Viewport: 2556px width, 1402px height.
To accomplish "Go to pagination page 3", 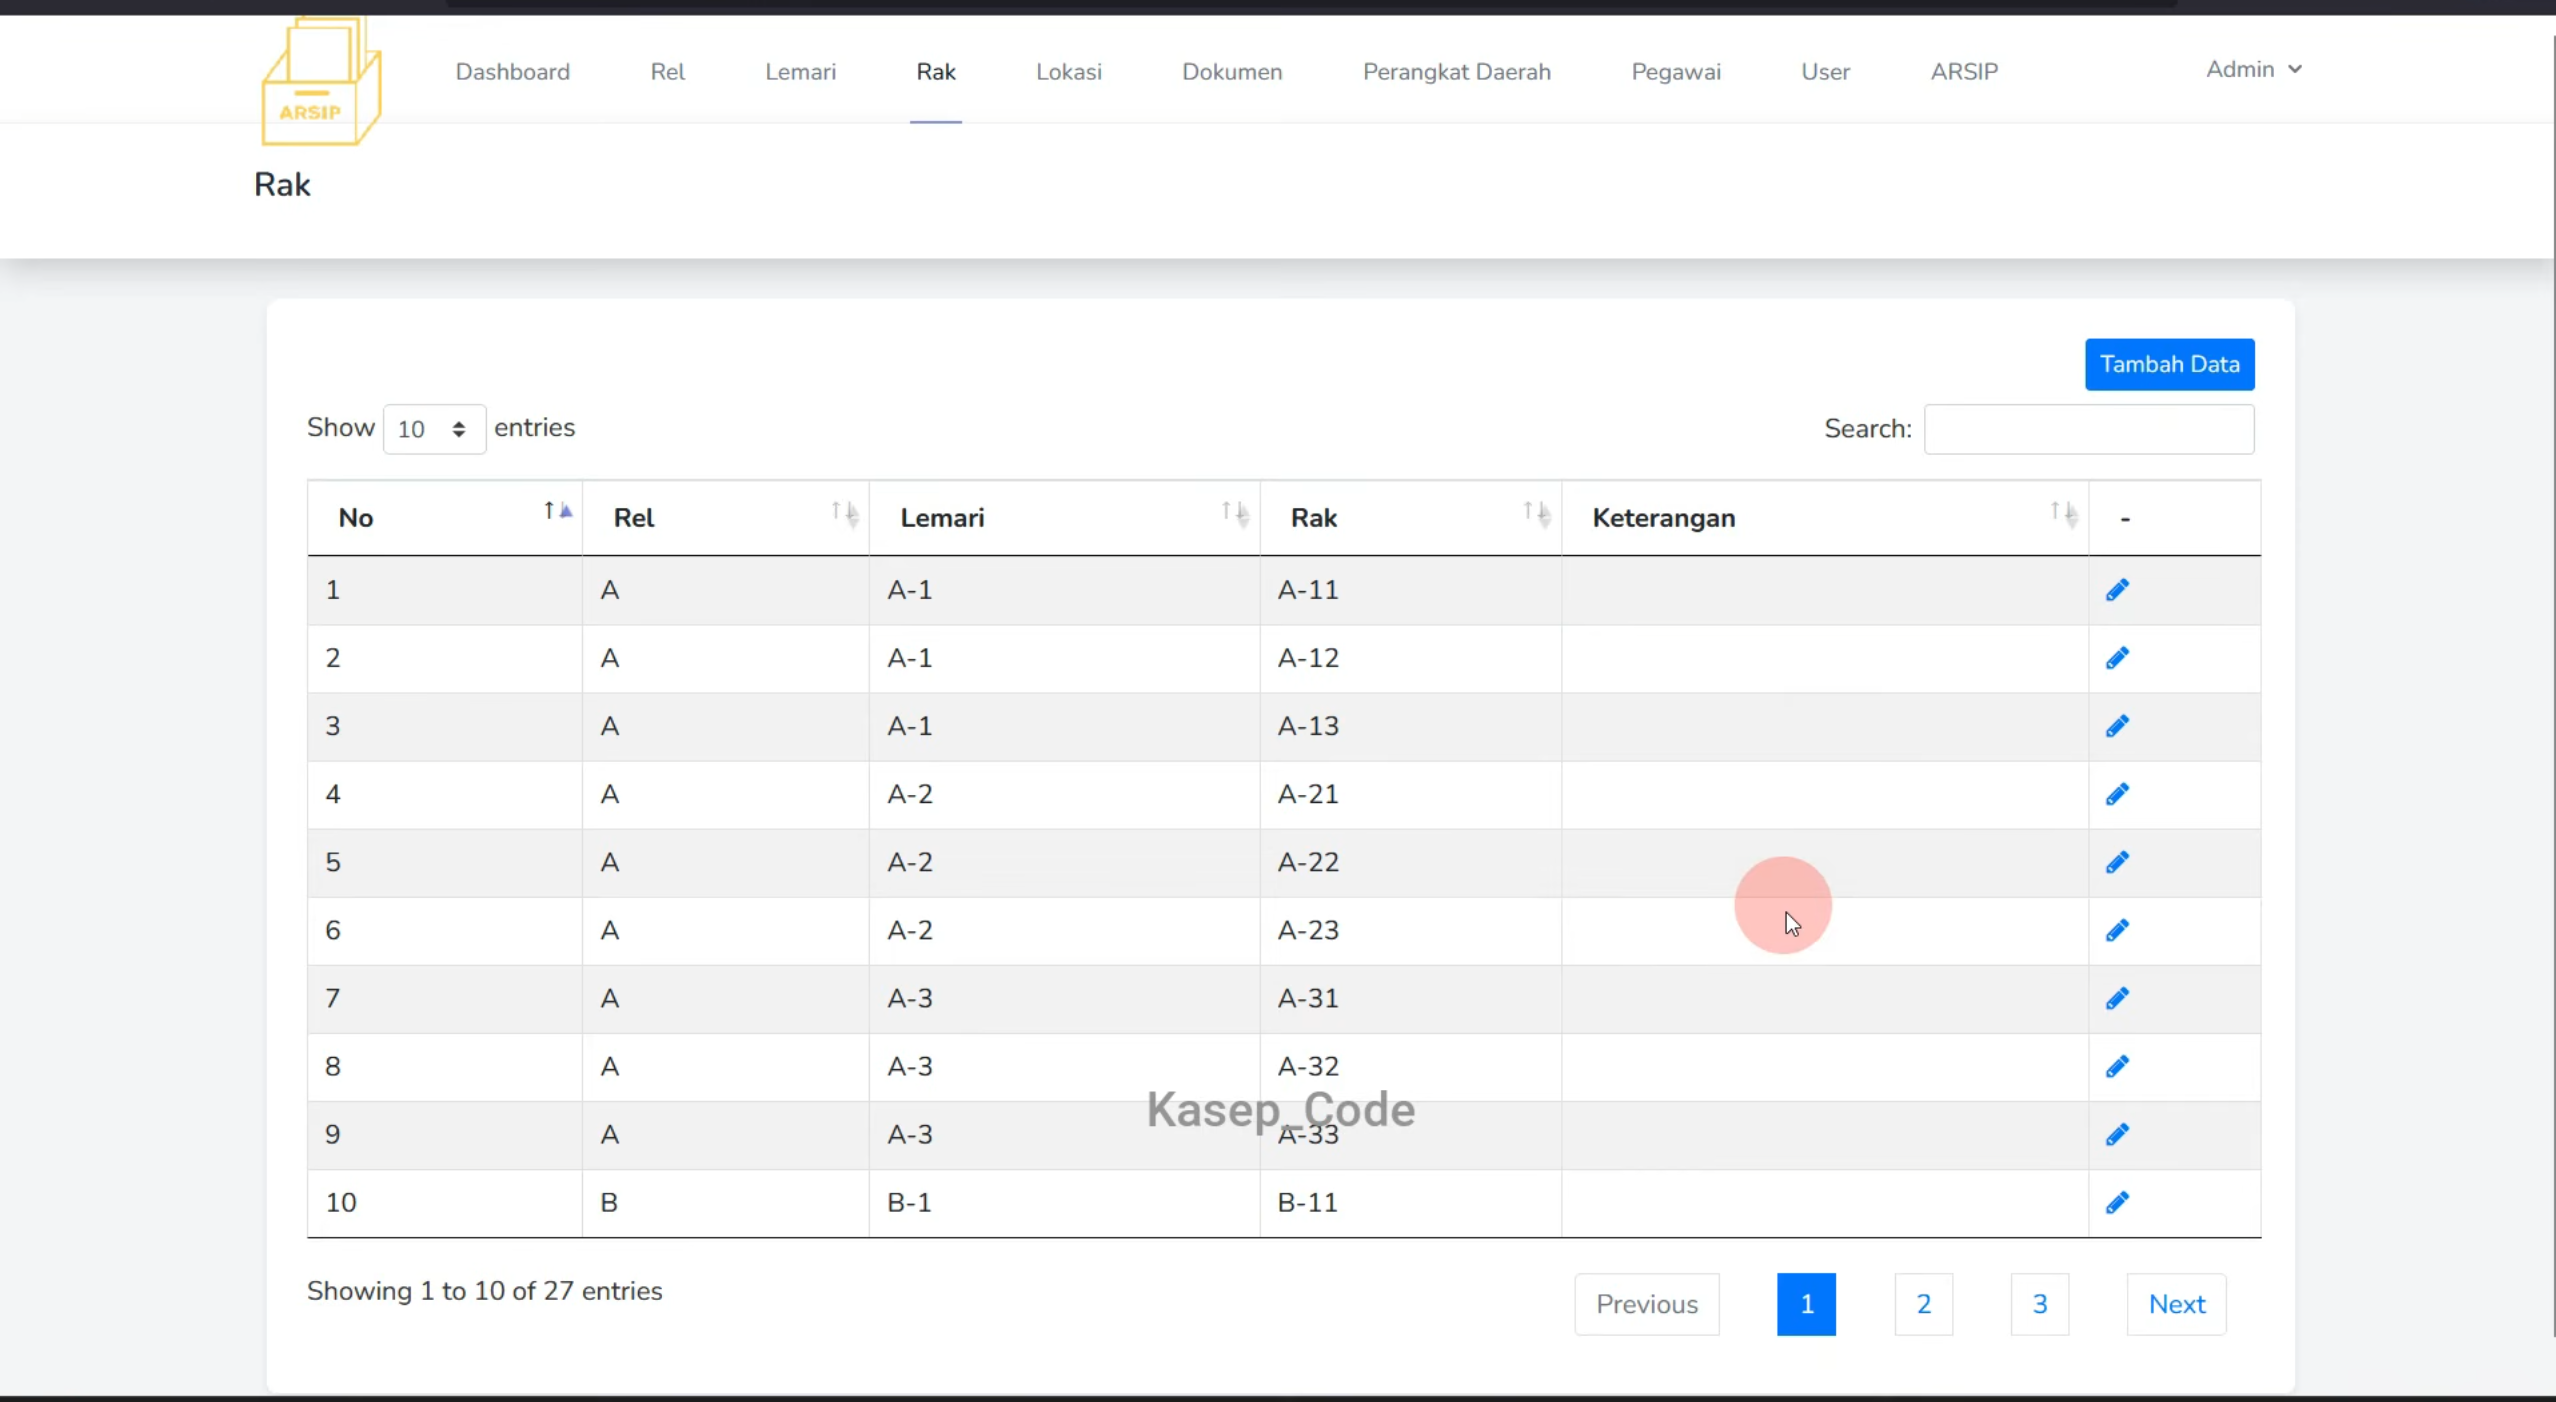I will pos(2040,1304).
